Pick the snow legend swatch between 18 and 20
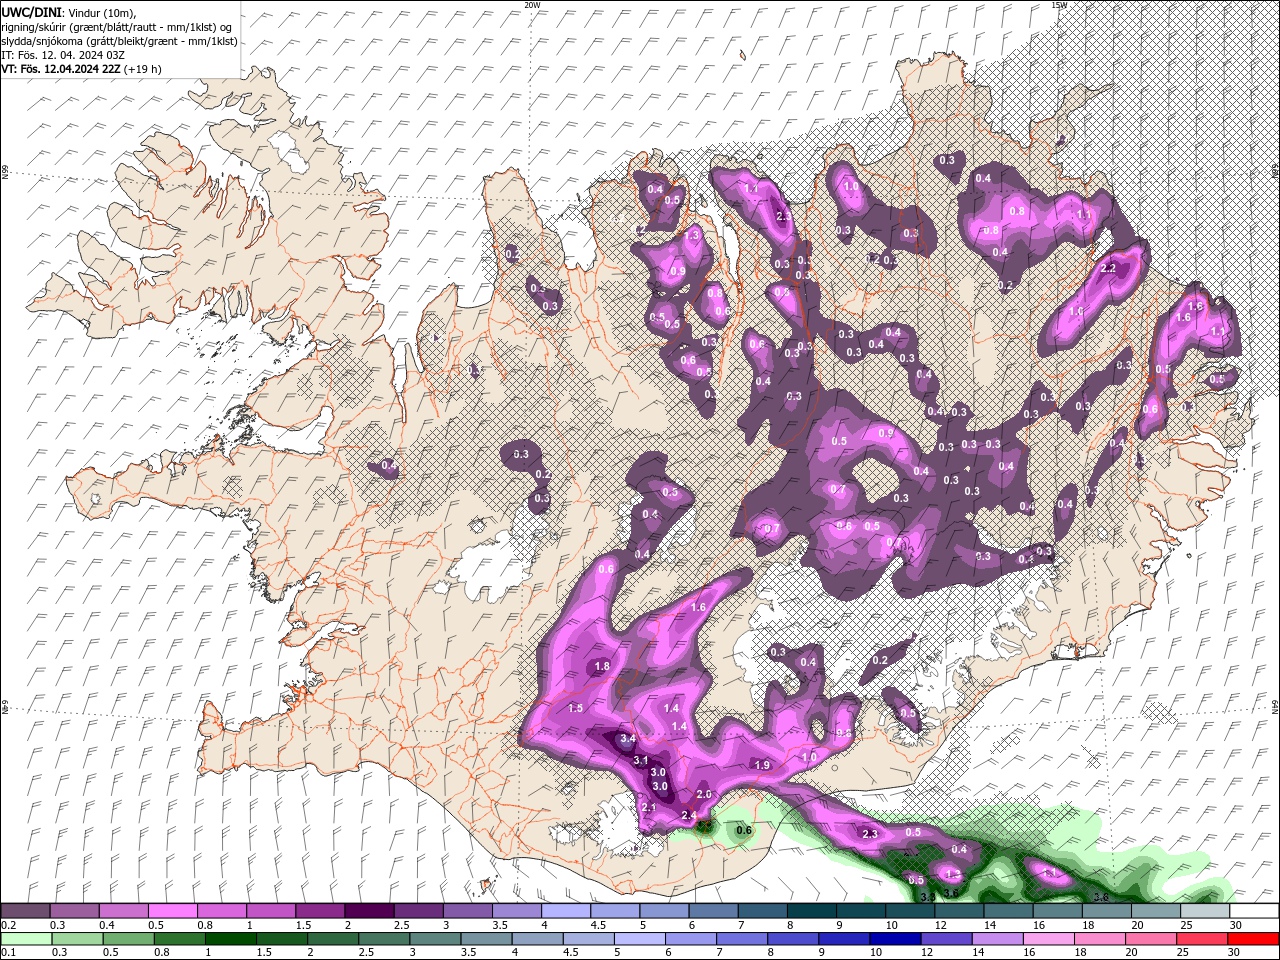The width and height of the screenshot is (1280, 960). [x=1107, y=911]
